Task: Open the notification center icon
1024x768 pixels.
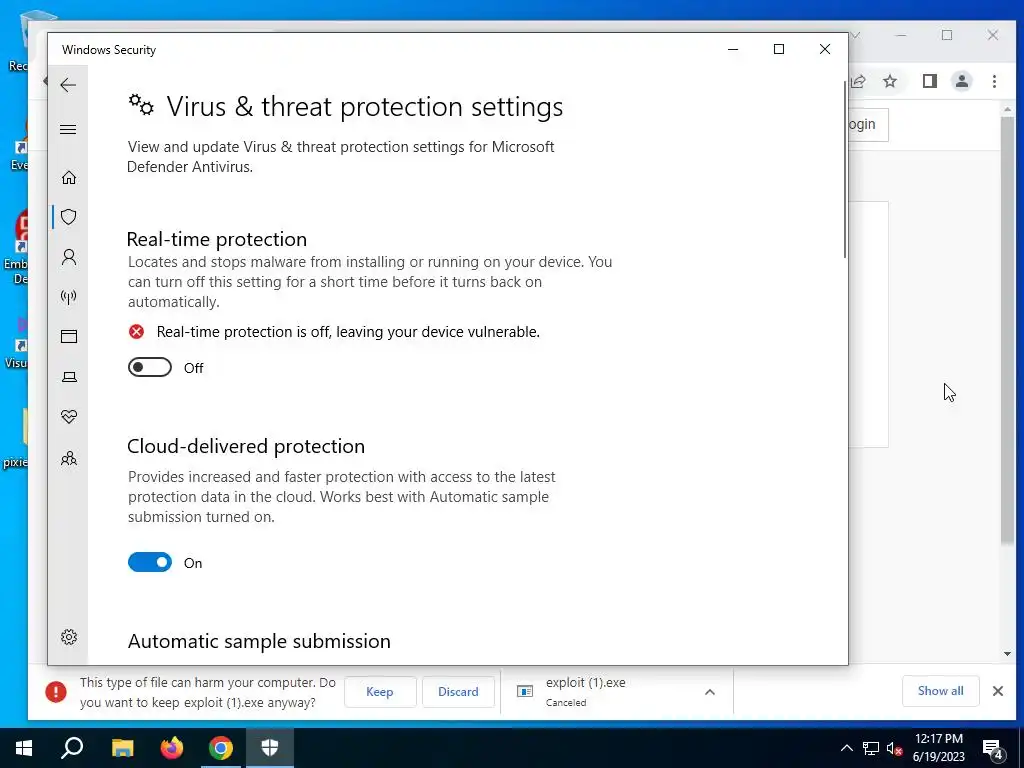Action: click(x=993, y=749)
